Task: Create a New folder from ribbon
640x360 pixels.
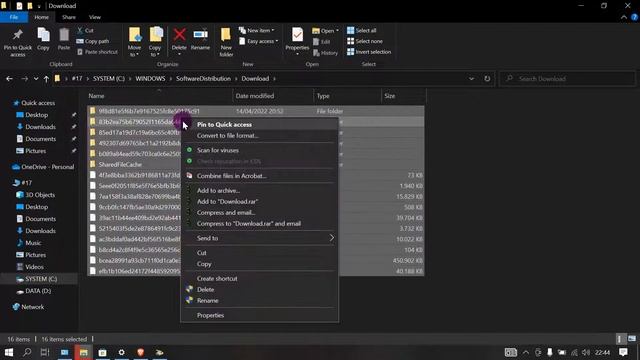Action: (226, 42)
